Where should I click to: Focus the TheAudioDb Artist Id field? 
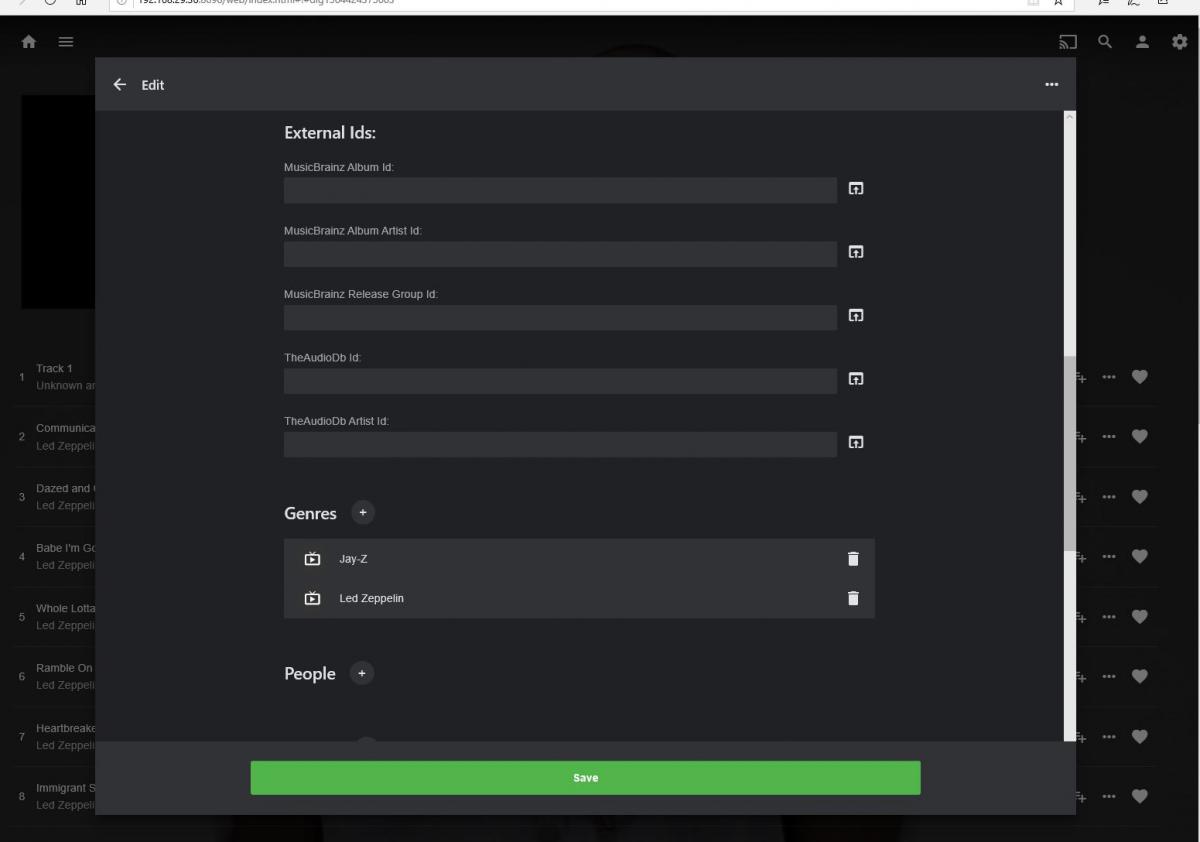560,444
